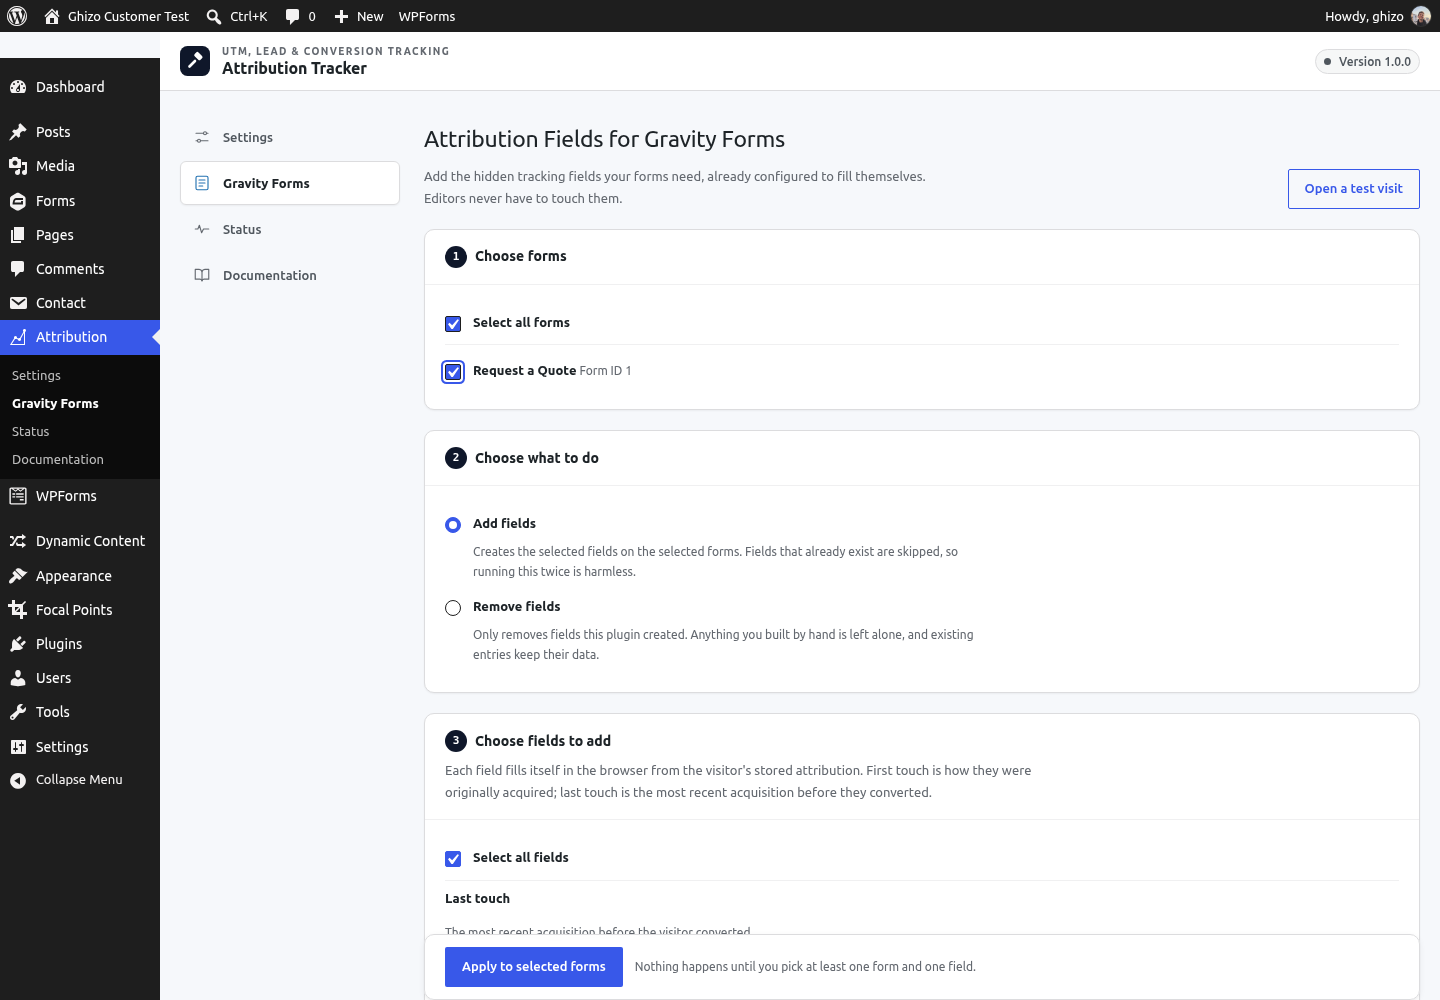Screen dimensions: 1440x1000
Task: Open Gravity Forms submenu under Attribution
Action: point(55,403)
